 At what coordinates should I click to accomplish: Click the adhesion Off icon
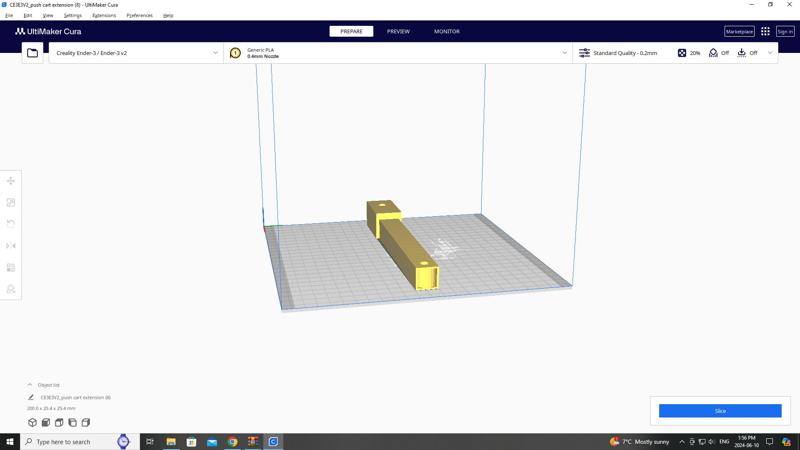pyautogui.click(x=741, y=53)
